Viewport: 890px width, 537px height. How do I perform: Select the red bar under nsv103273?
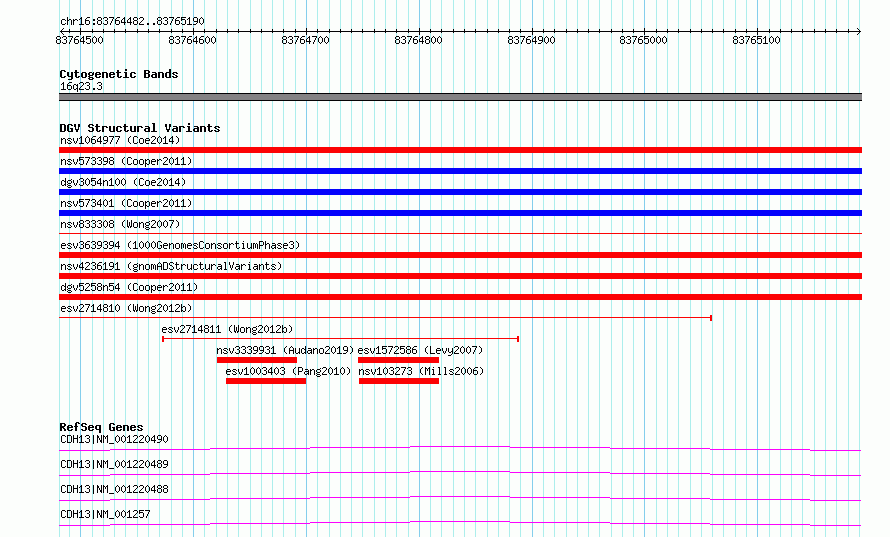tap(399, 381)
